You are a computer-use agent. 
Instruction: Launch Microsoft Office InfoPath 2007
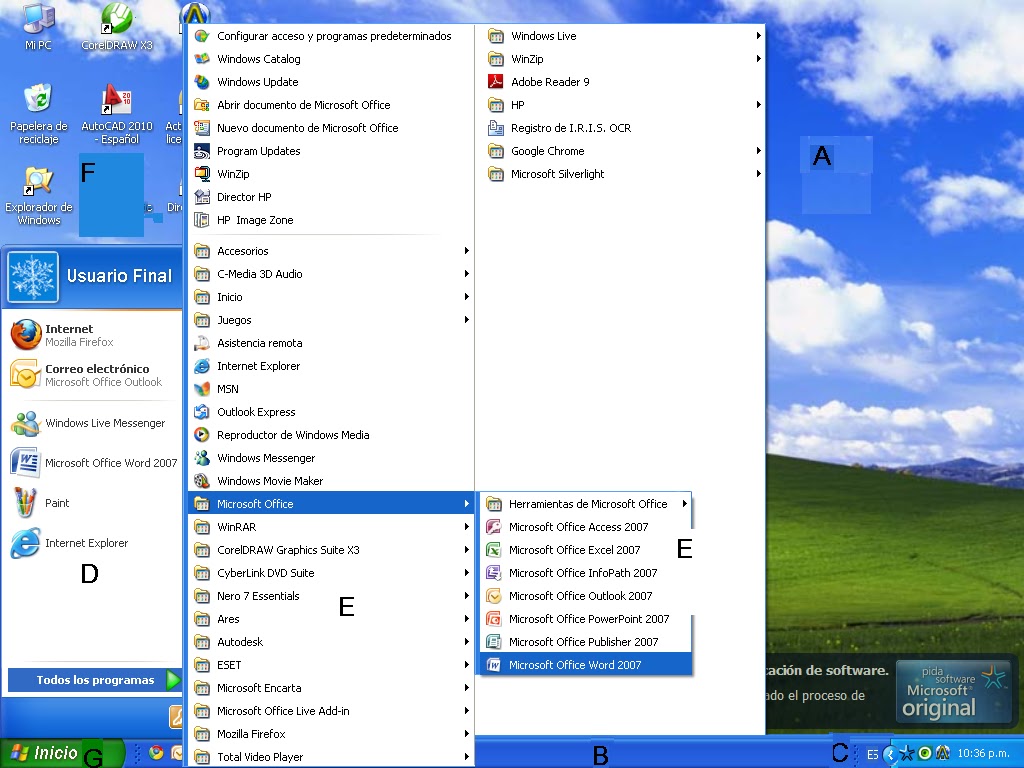coord(586,573)
